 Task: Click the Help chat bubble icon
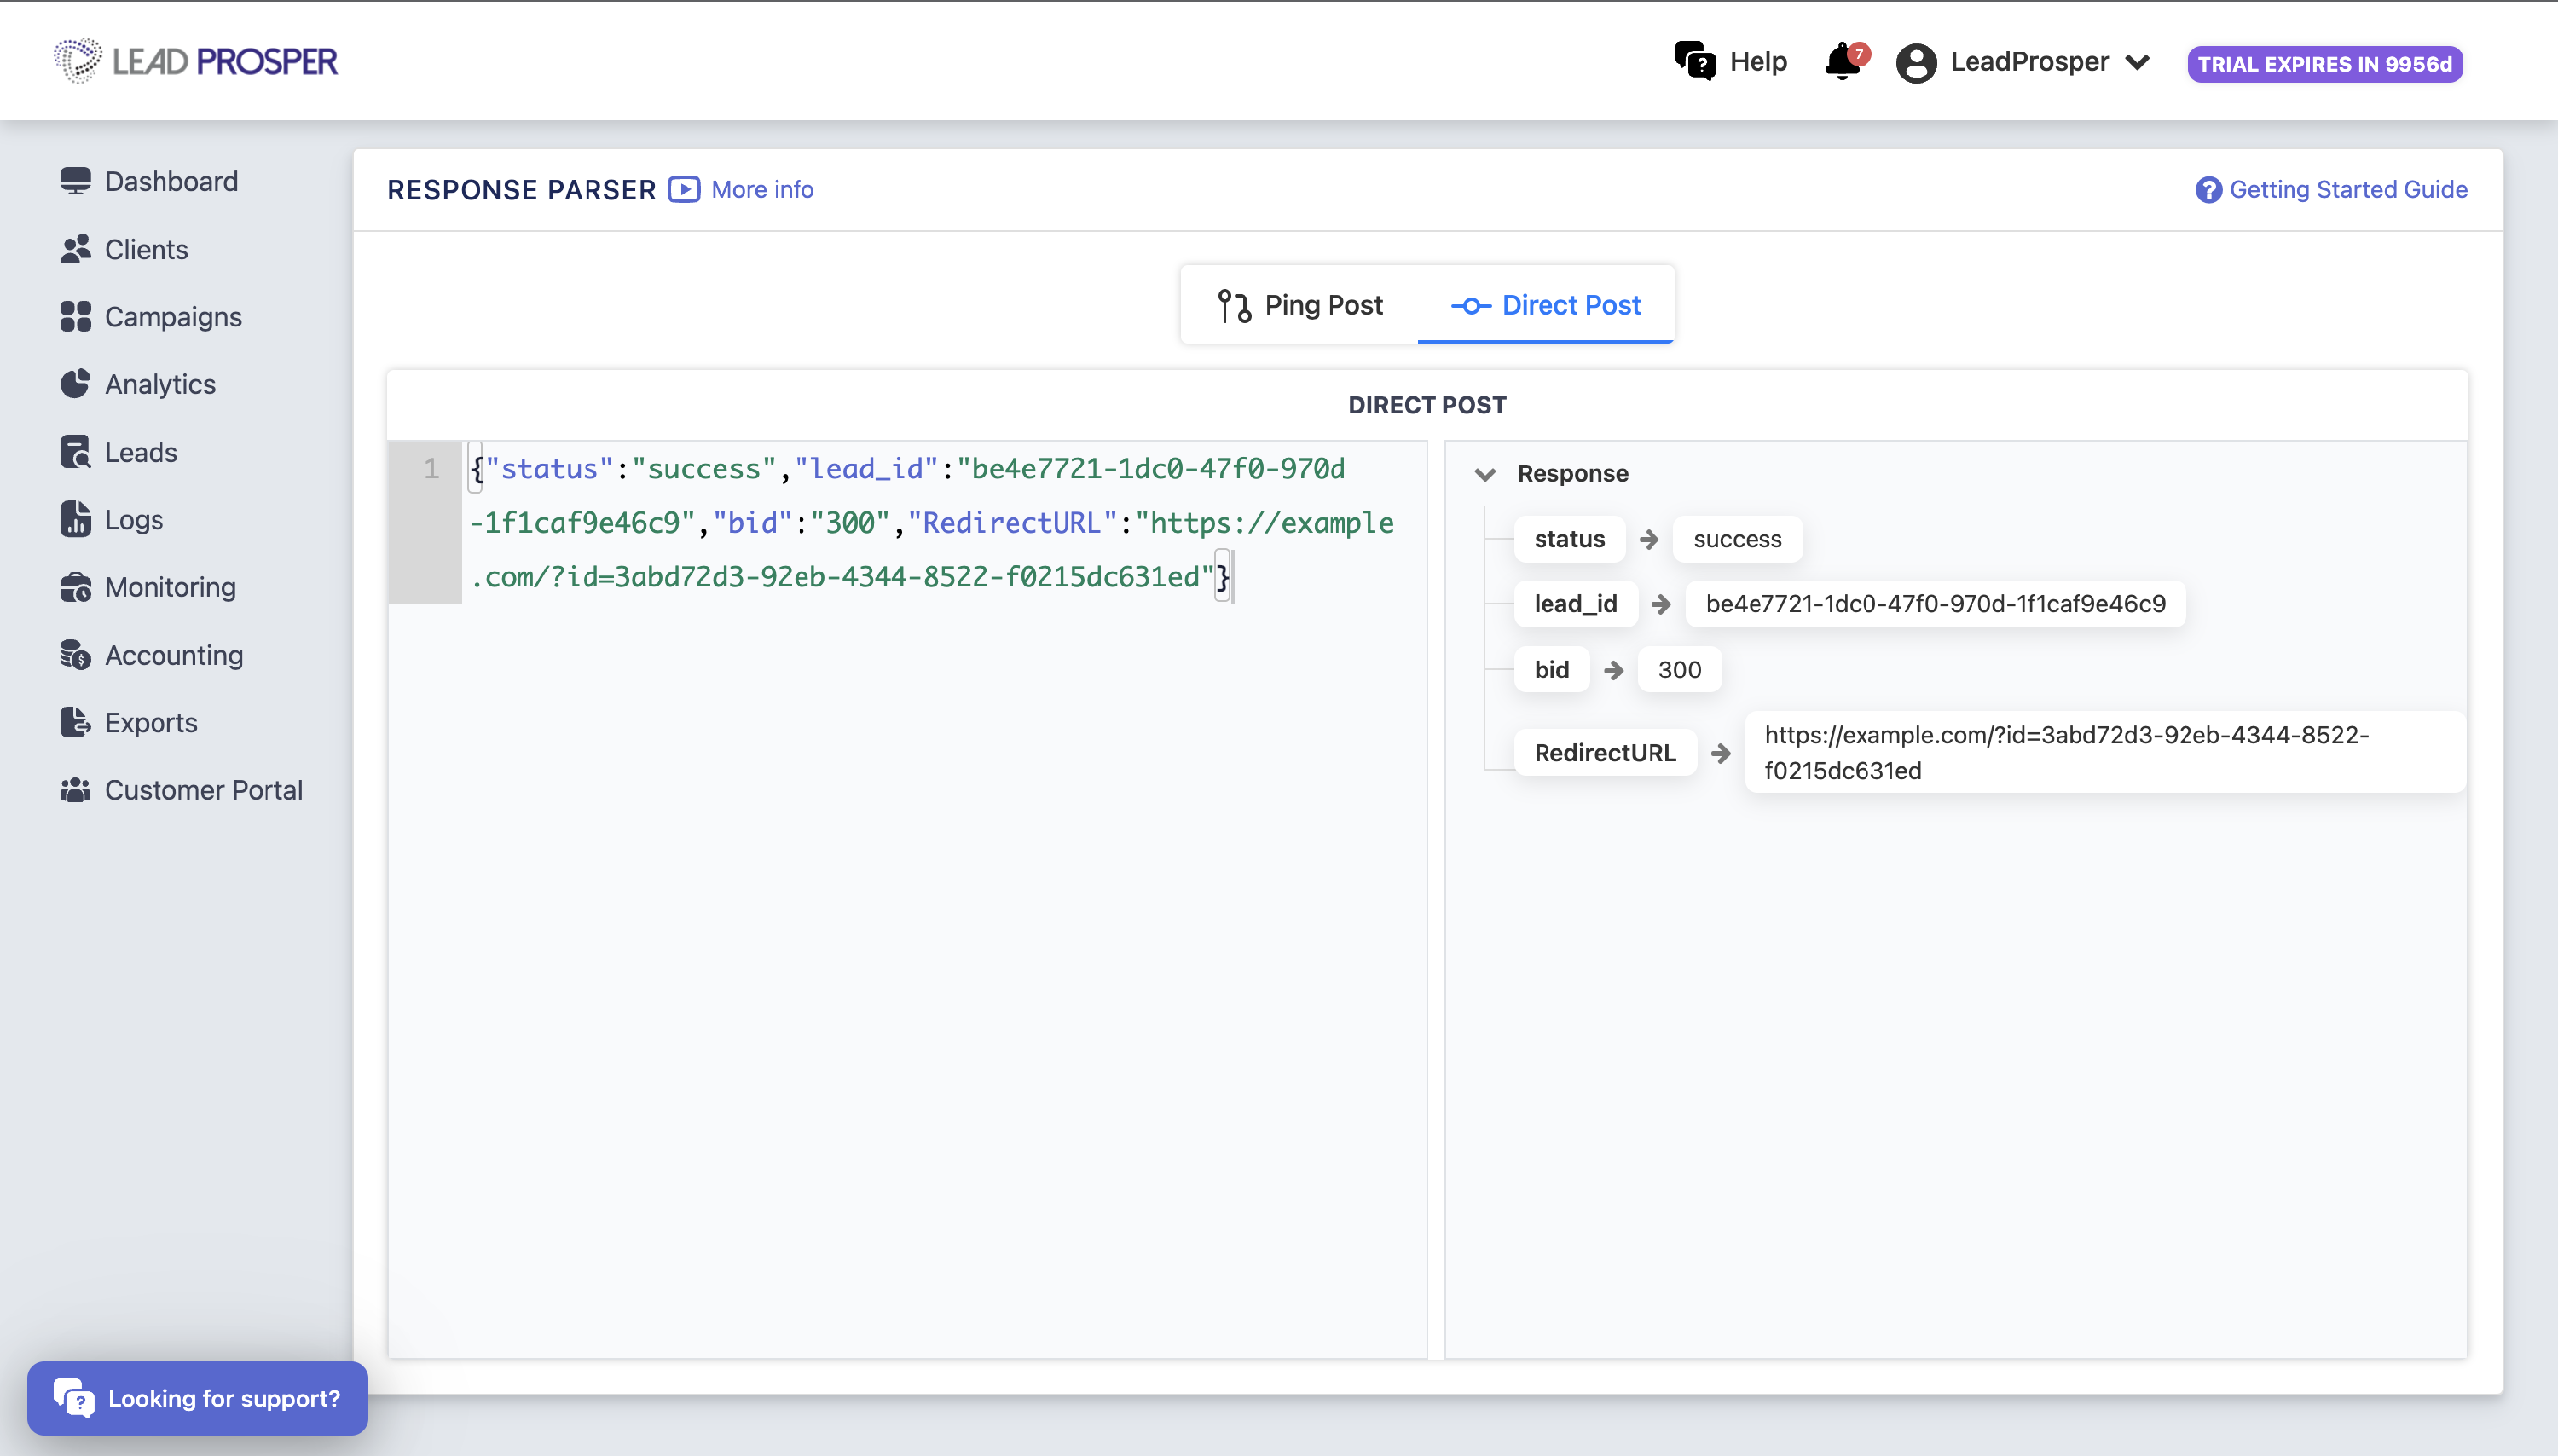click(x=1695, y=61)
